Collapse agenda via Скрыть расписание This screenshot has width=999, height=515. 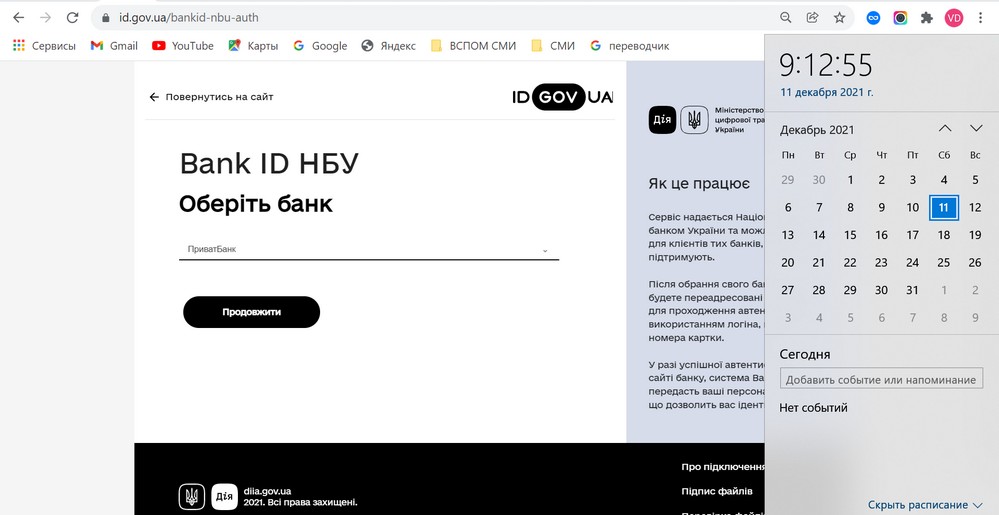coord(926,505)
